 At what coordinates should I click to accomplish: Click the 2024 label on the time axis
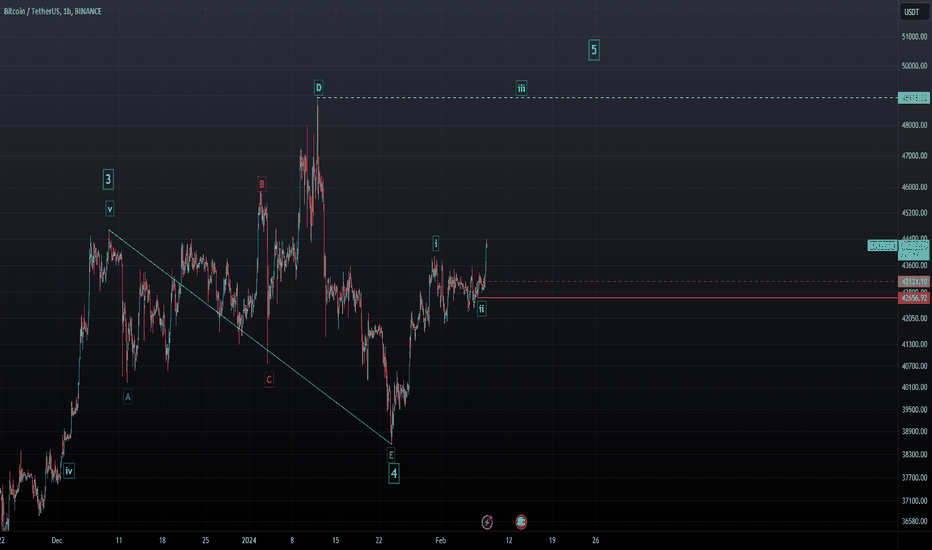(249, 540)
